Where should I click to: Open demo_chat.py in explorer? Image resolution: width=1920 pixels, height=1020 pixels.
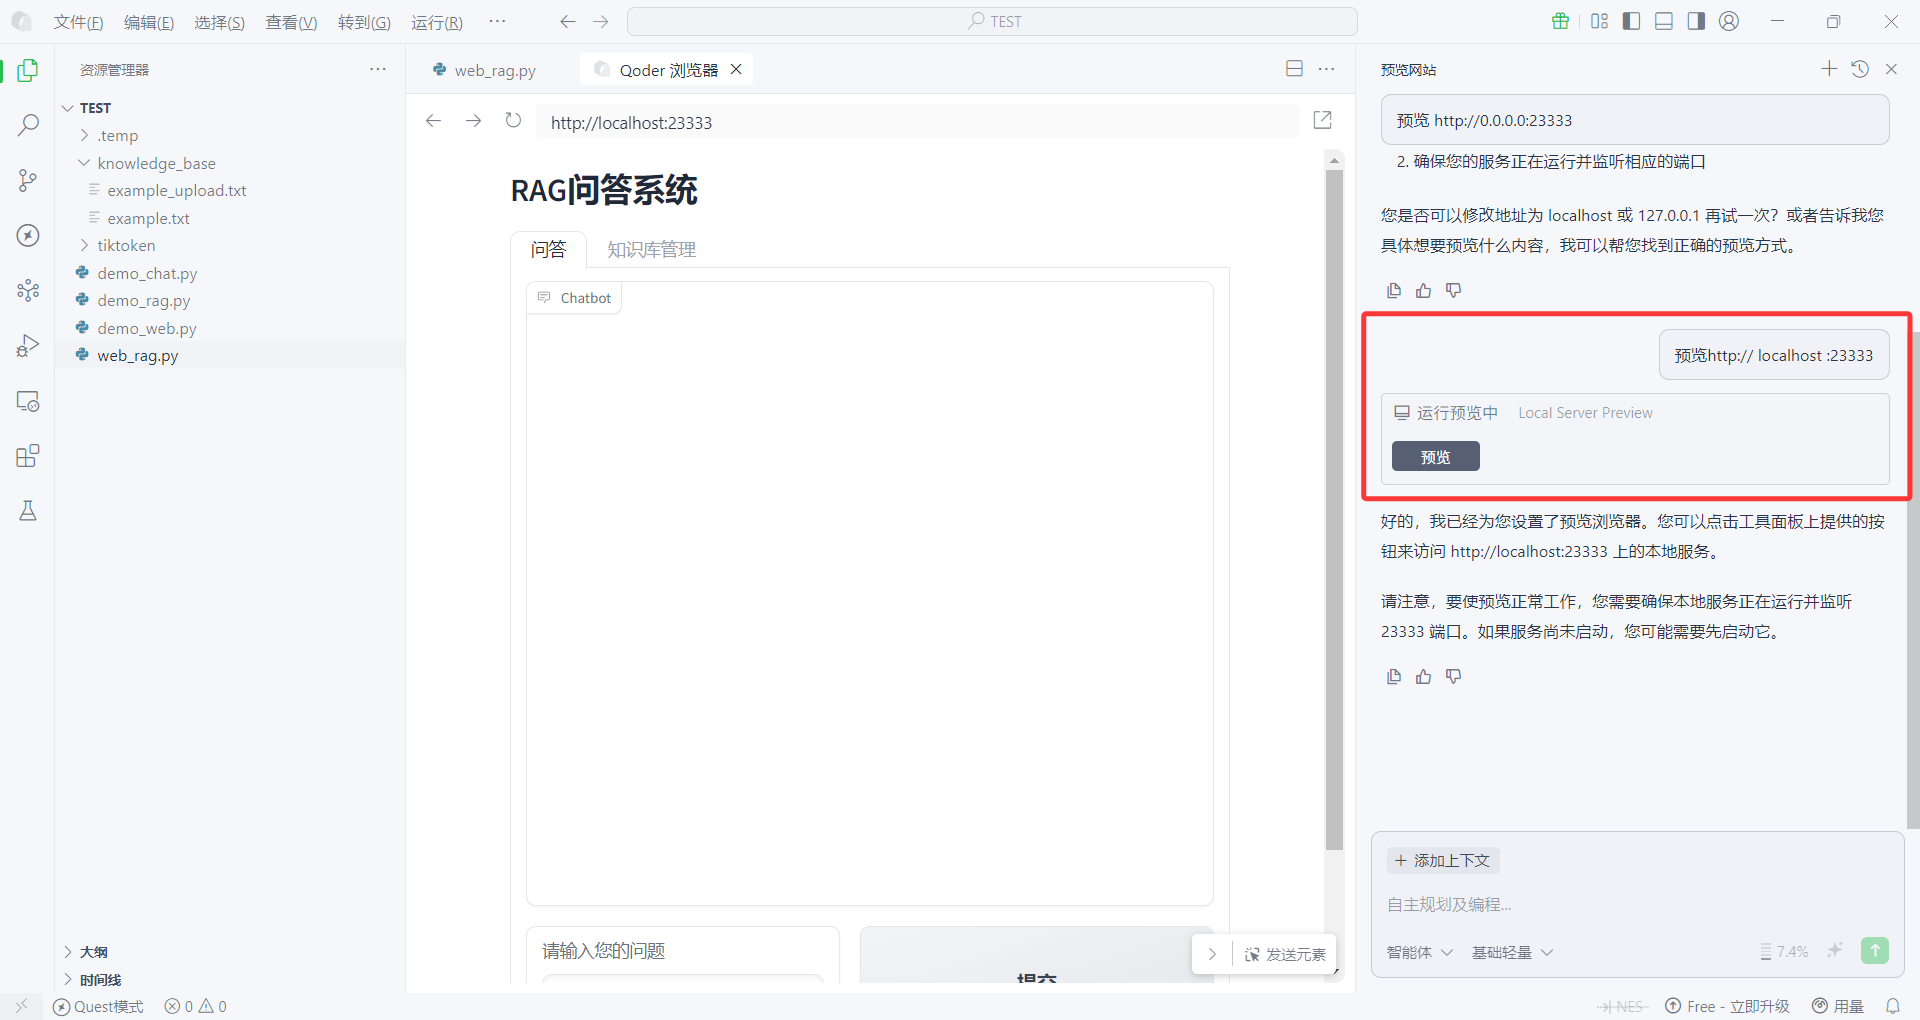pos(147,273)
